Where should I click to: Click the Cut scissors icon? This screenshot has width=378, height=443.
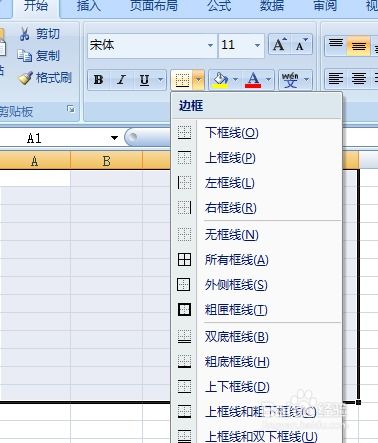click(24, 34)
